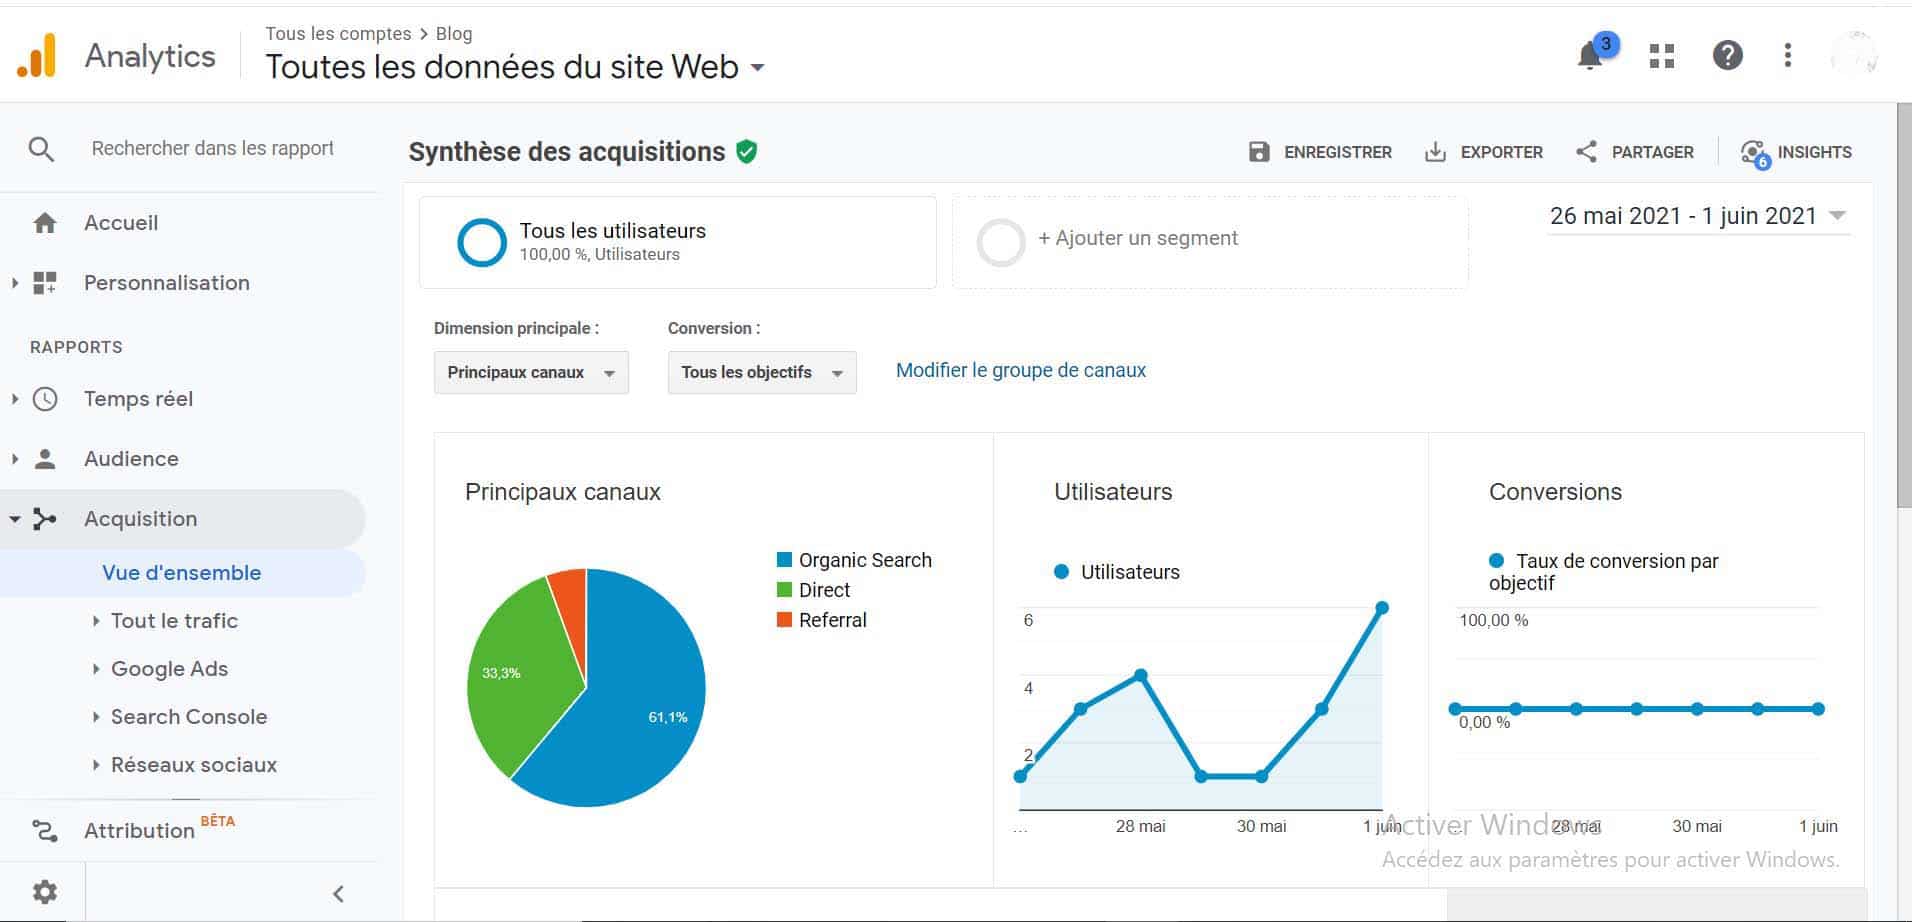Open the Google apps grid icon
This screenshot has height=922, width=1912.
(1662, 56)
